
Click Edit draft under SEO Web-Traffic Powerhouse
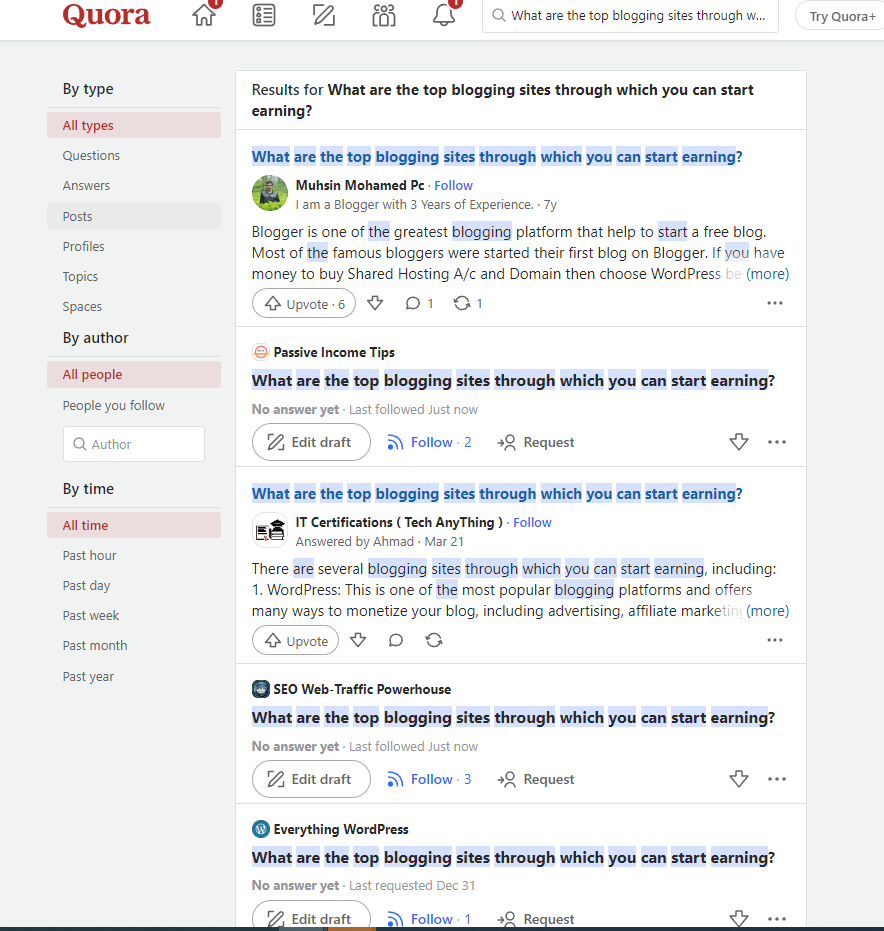point(311,779)
